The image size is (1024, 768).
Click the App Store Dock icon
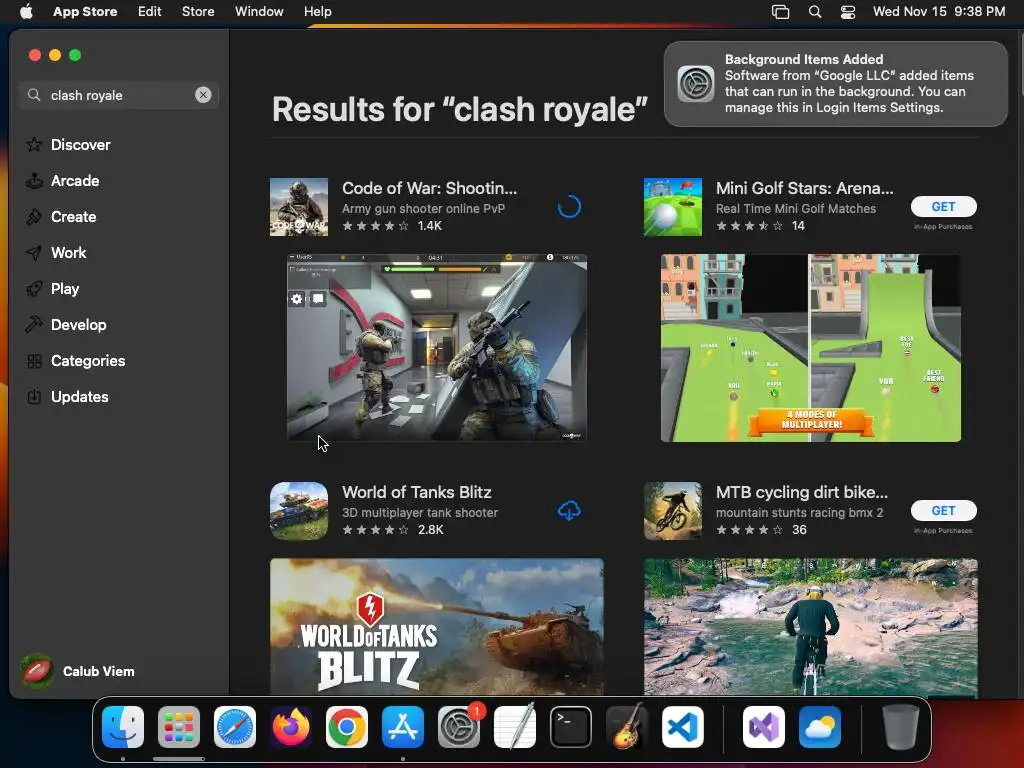tap(403, 727)
